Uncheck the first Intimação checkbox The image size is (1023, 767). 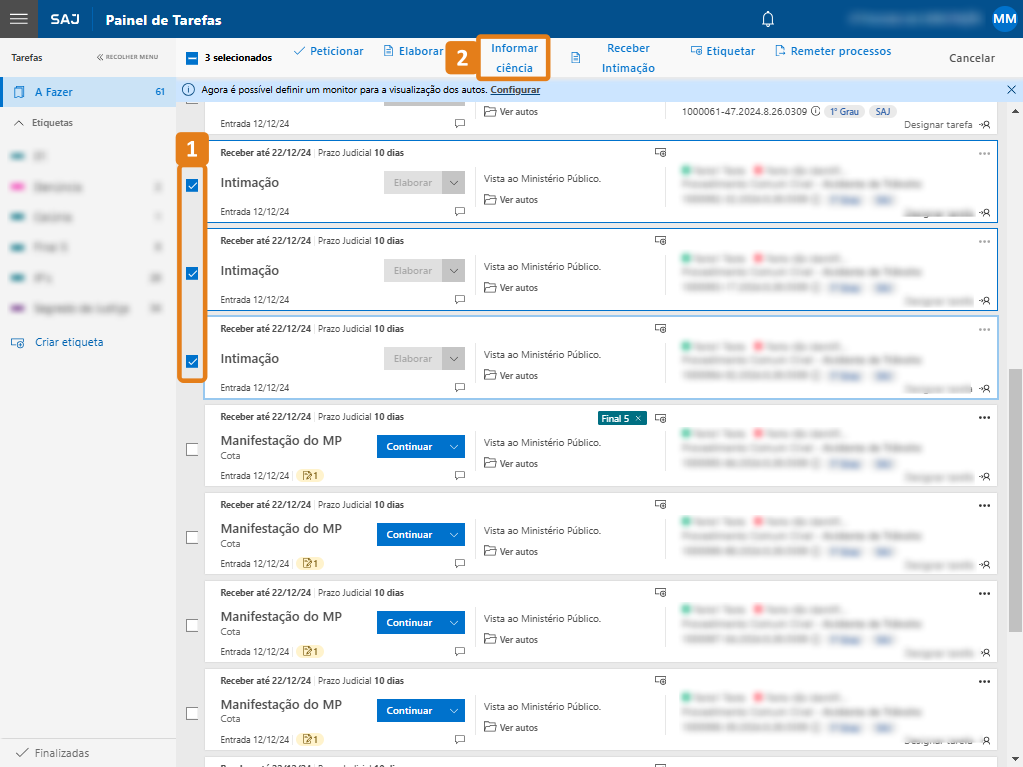[x=192, y=185]
